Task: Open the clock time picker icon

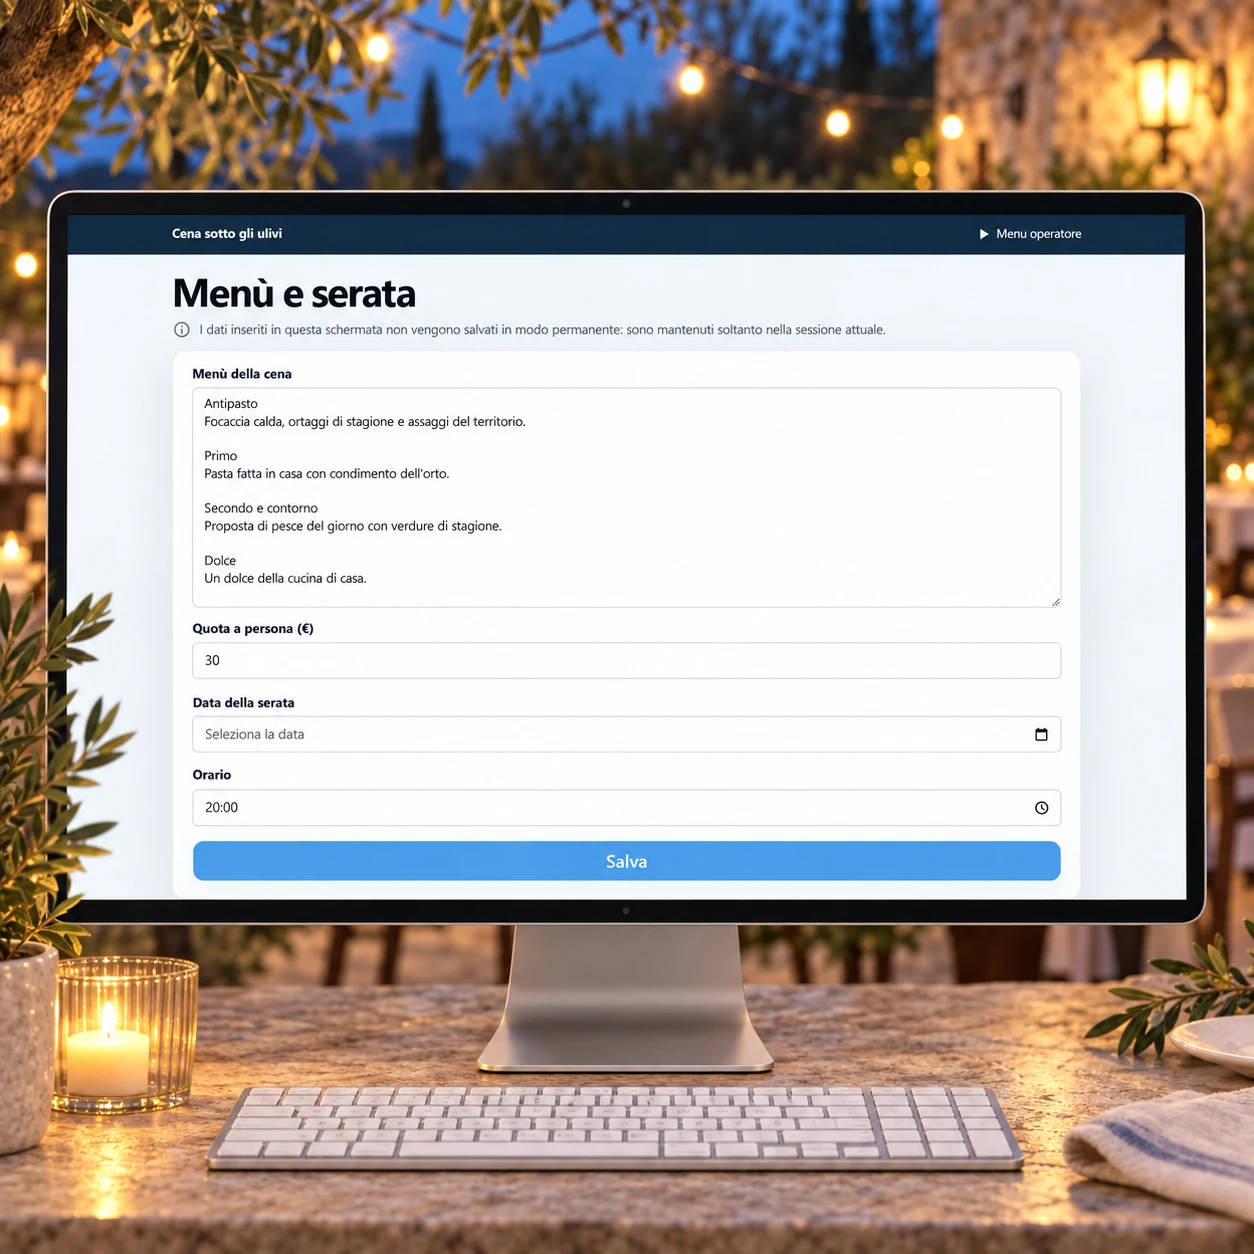Action: tap(1041, 808)
